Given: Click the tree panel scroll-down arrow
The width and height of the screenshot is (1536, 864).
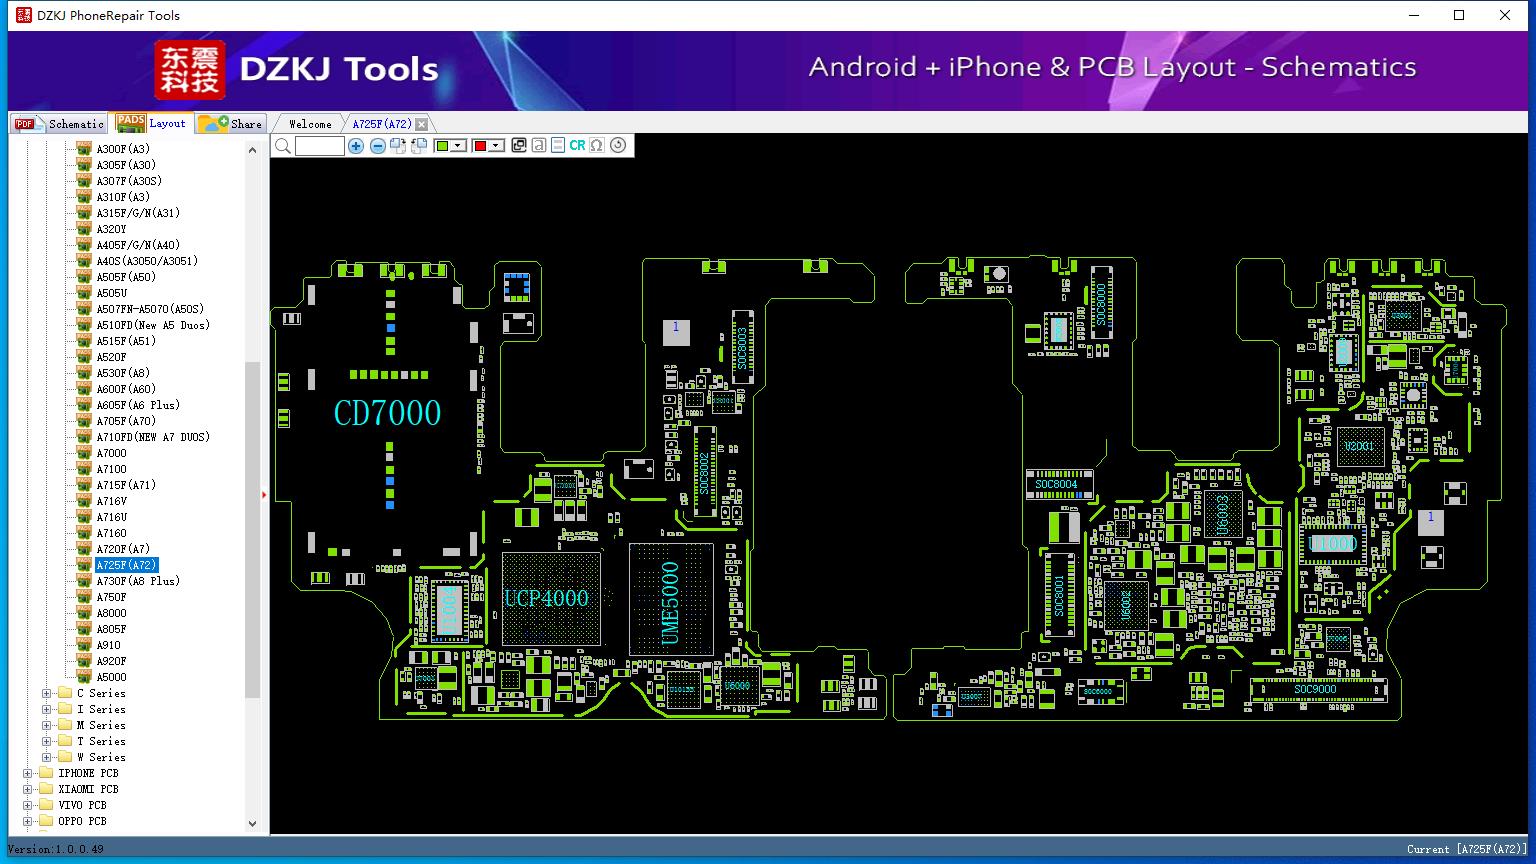Looking at the screenshot, I should (252, 824).
